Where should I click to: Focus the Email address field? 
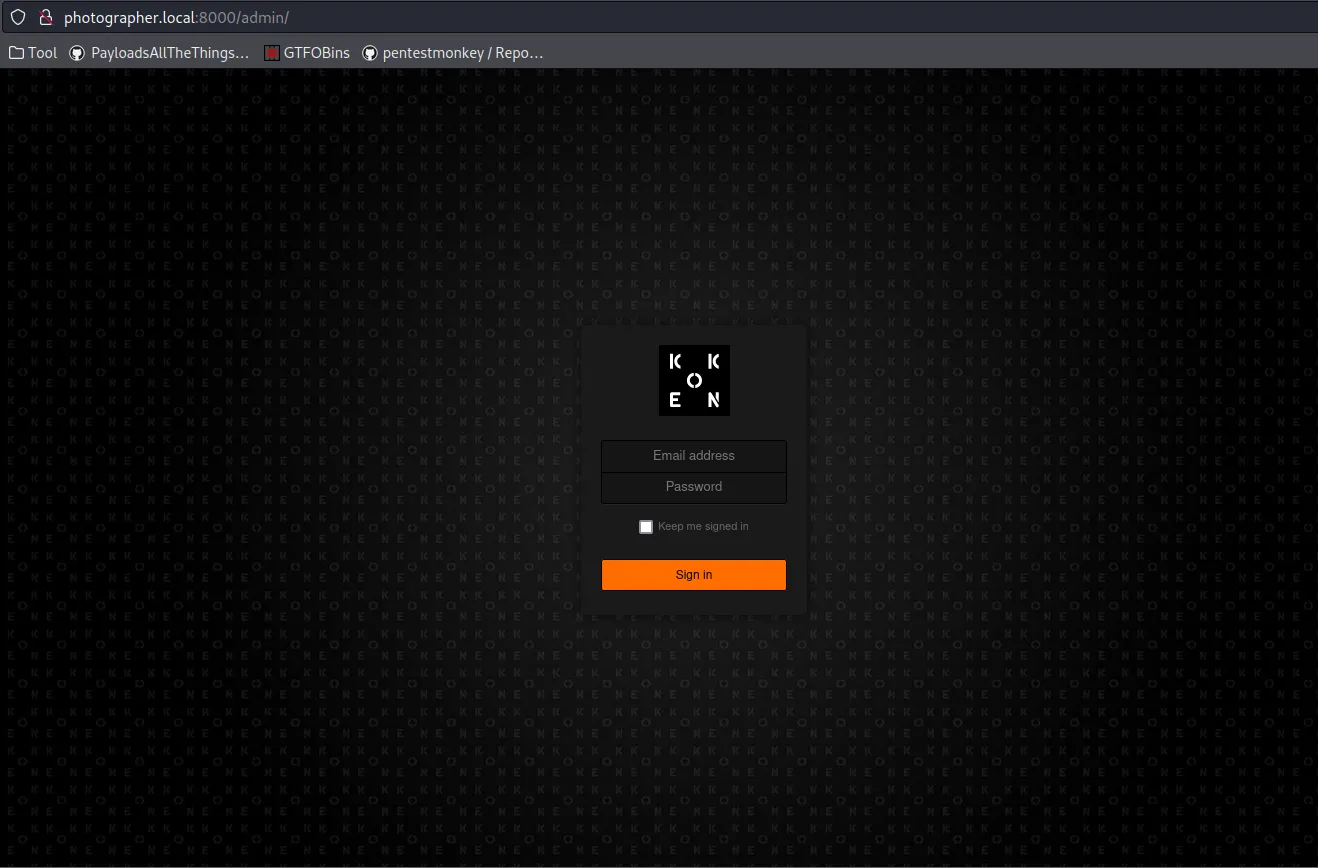pos(694,456)
